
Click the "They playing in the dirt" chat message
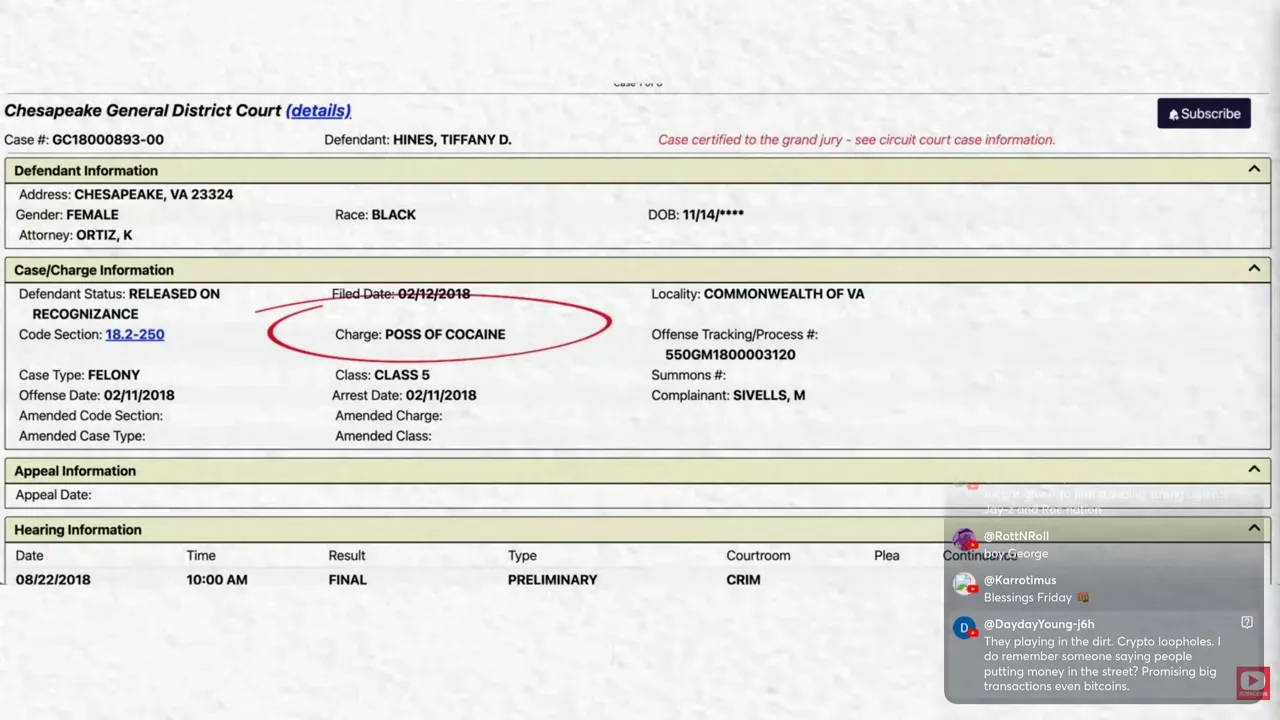1102,664
